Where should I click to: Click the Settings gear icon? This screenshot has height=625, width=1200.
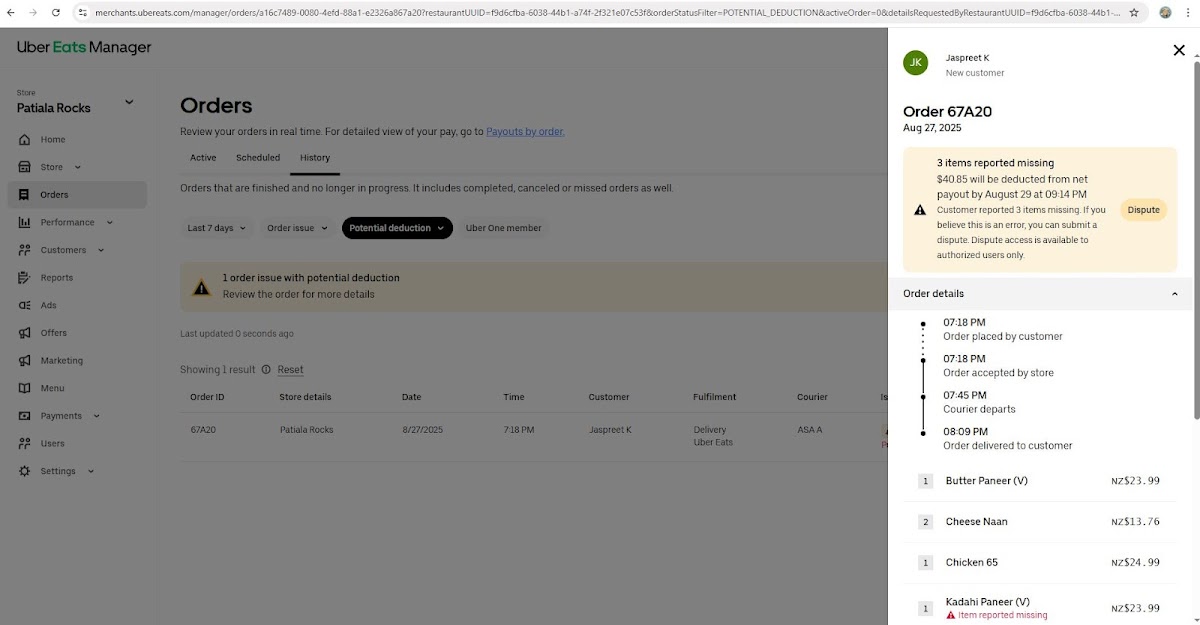click(x=24, y=471)
